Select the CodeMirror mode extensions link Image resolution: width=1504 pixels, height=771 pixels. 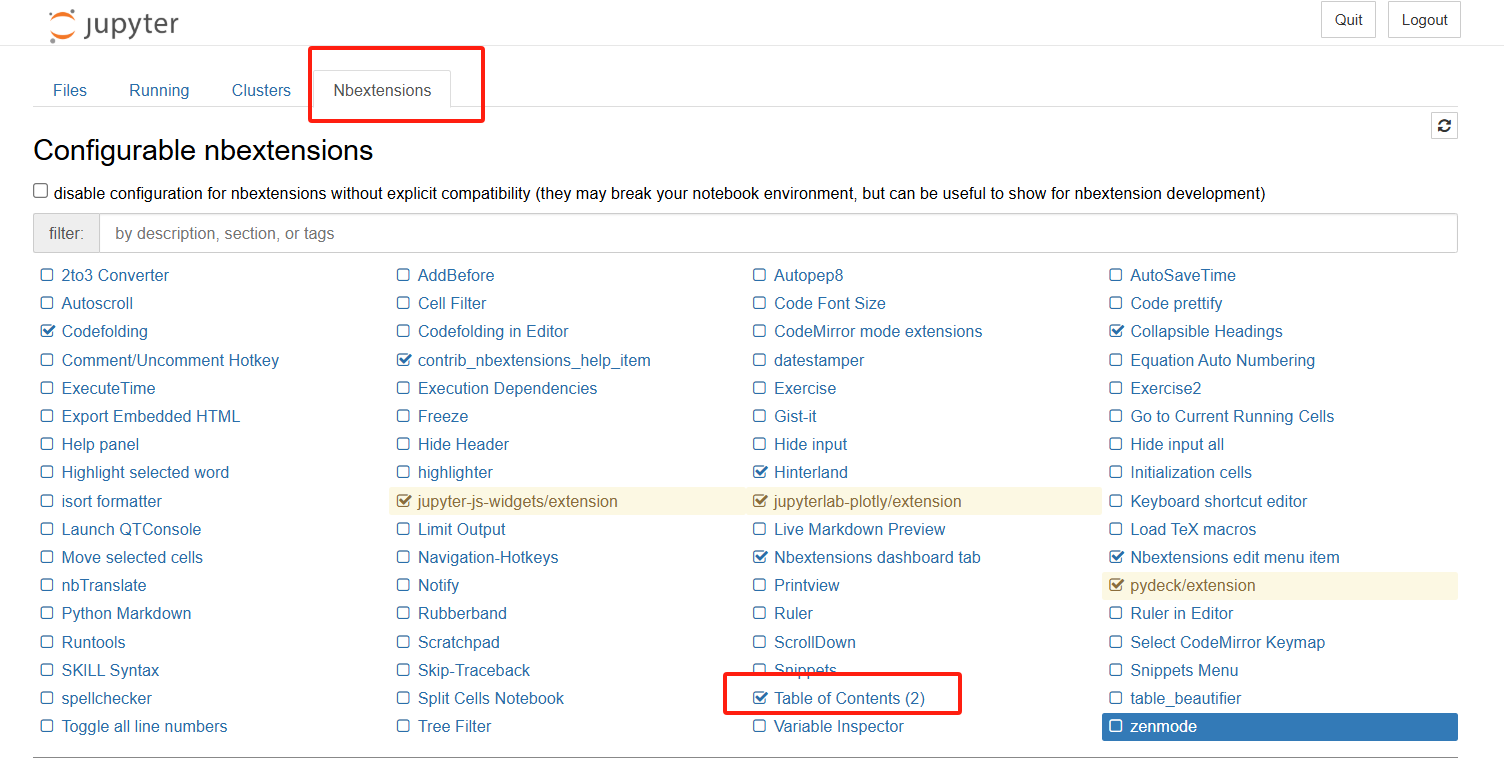[x=878, y=331]
